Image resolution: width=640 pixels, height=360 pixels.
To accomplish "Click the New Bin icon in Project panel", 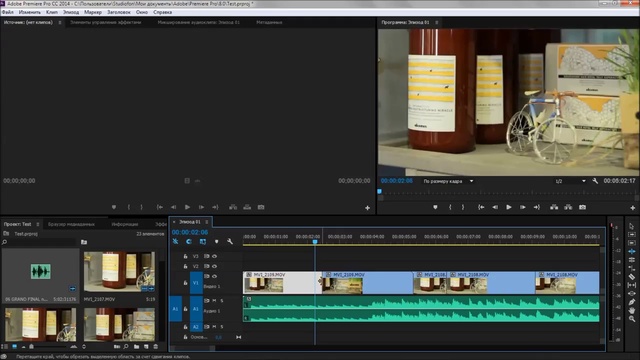I will coord(136,347).
